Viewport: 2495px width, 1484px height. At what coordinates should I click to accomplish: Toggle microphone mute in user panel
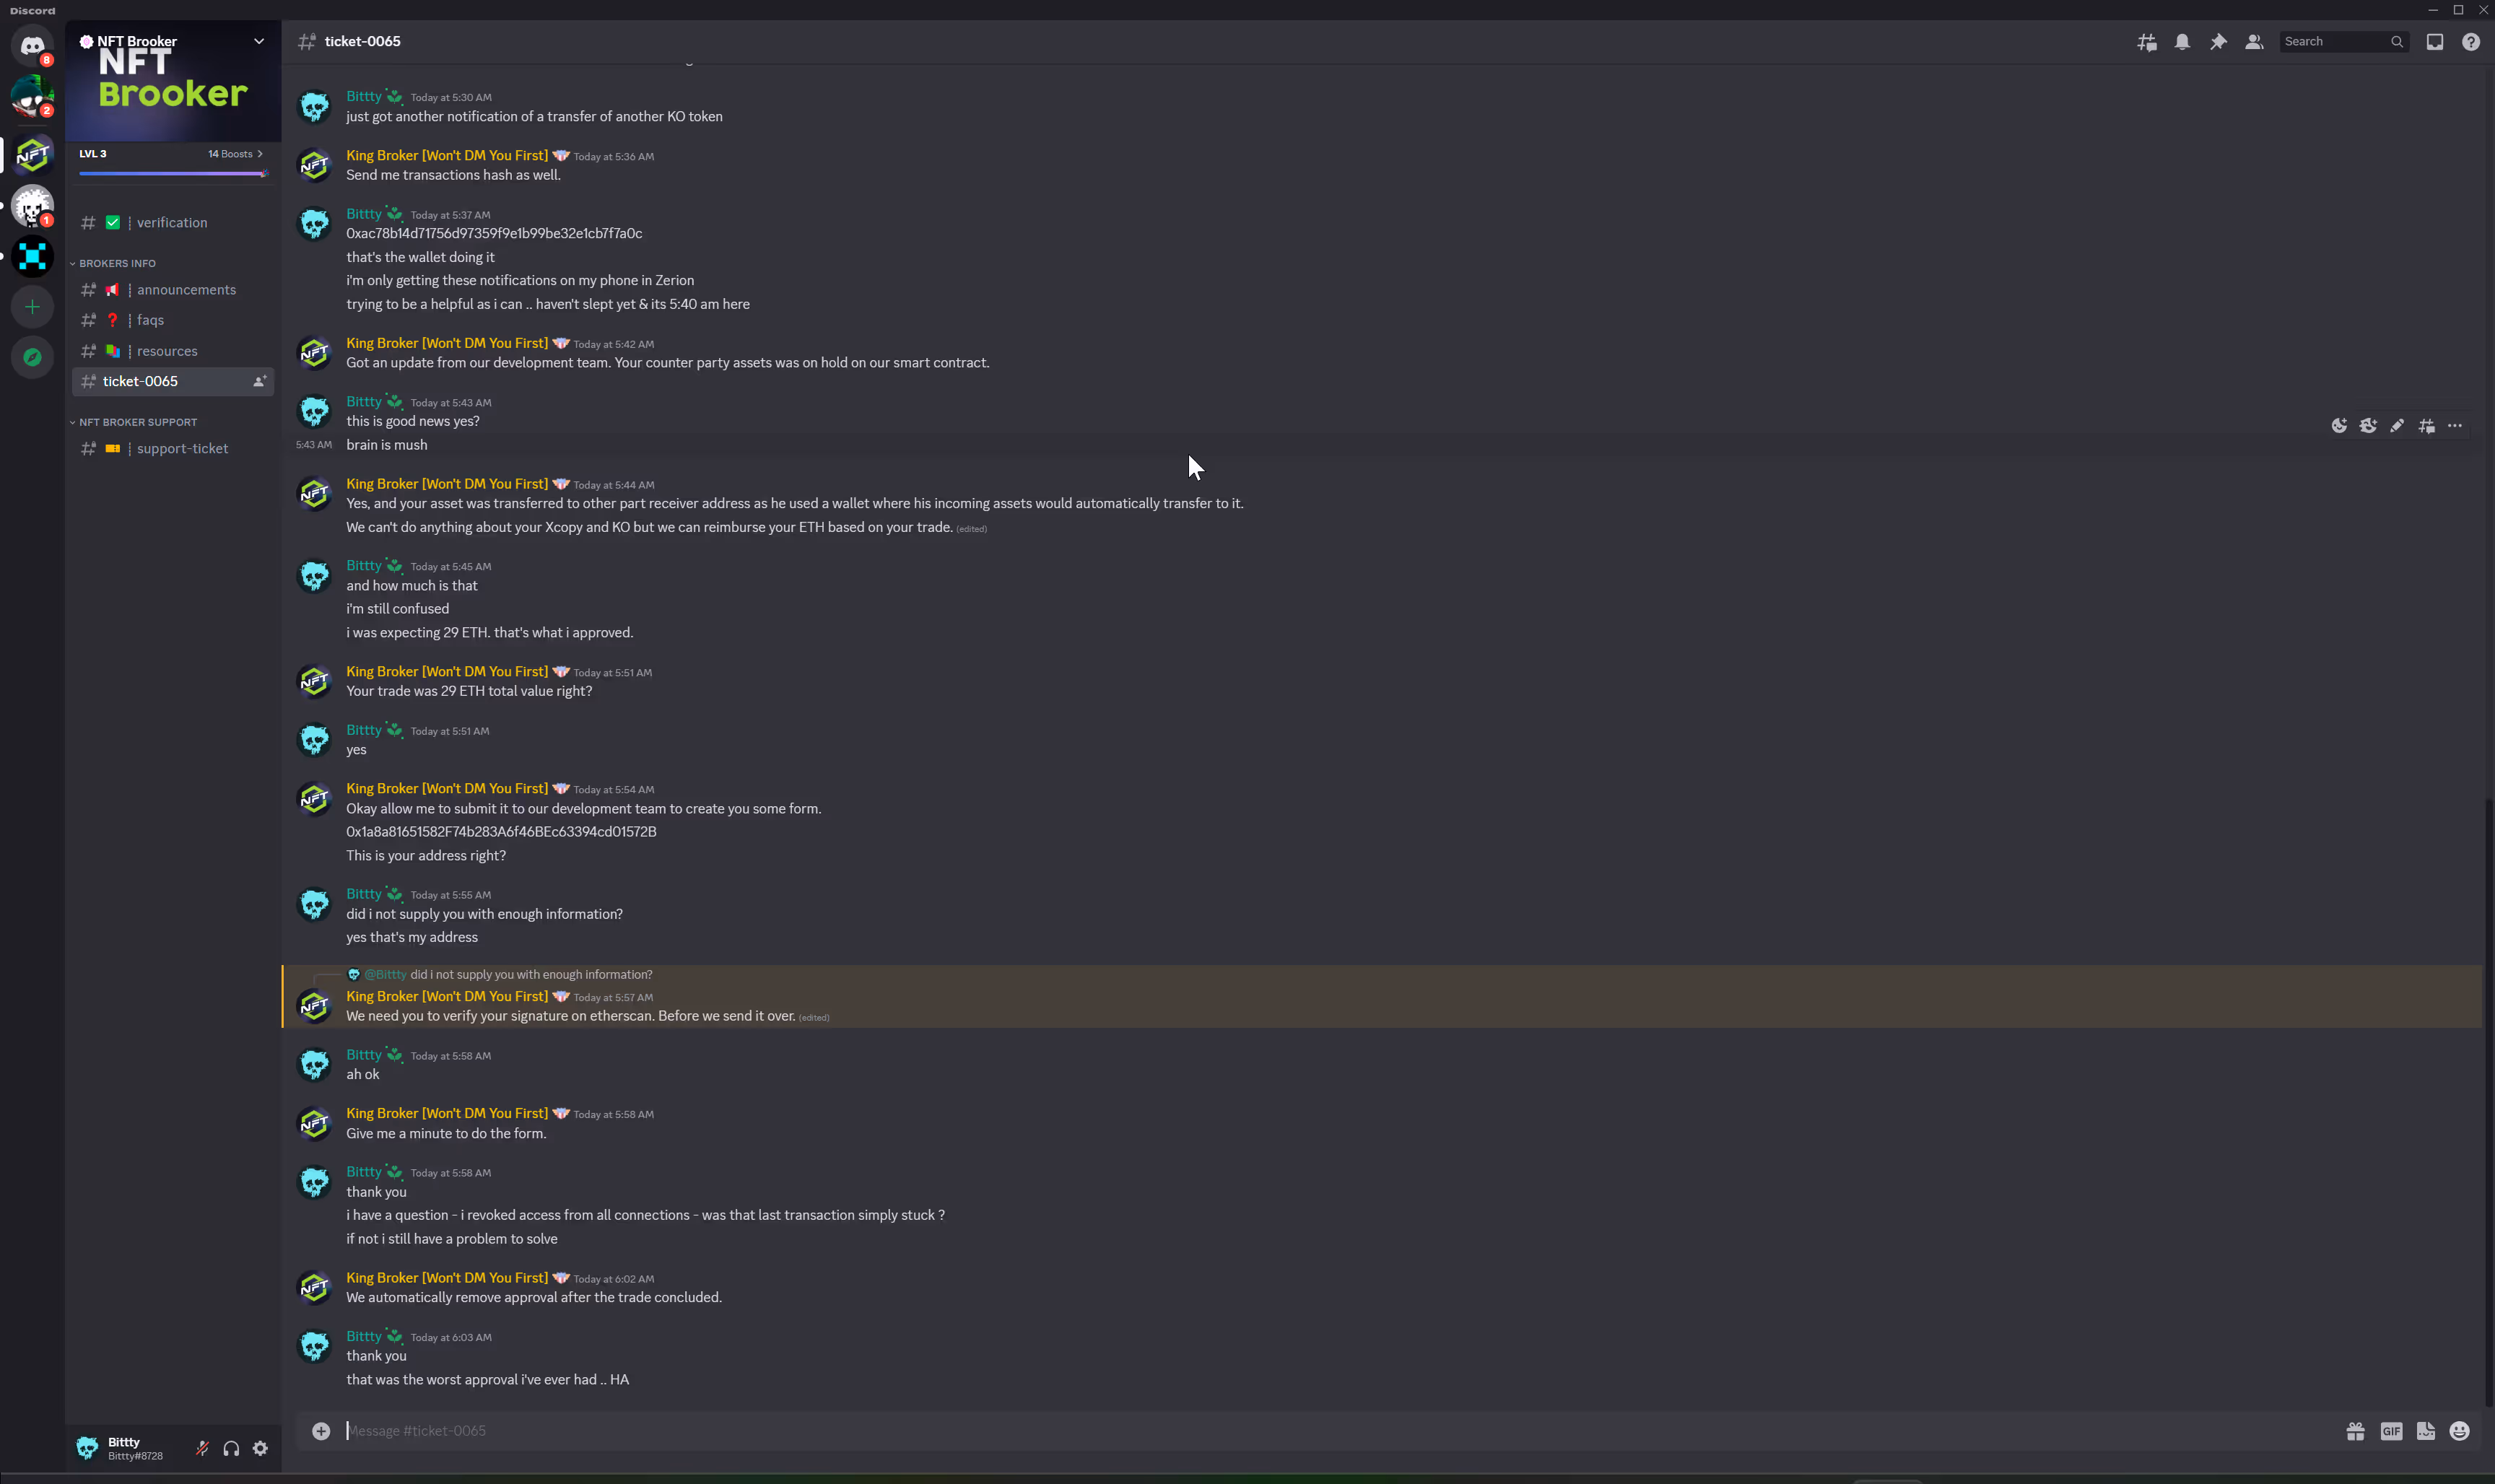point(202,1448)
